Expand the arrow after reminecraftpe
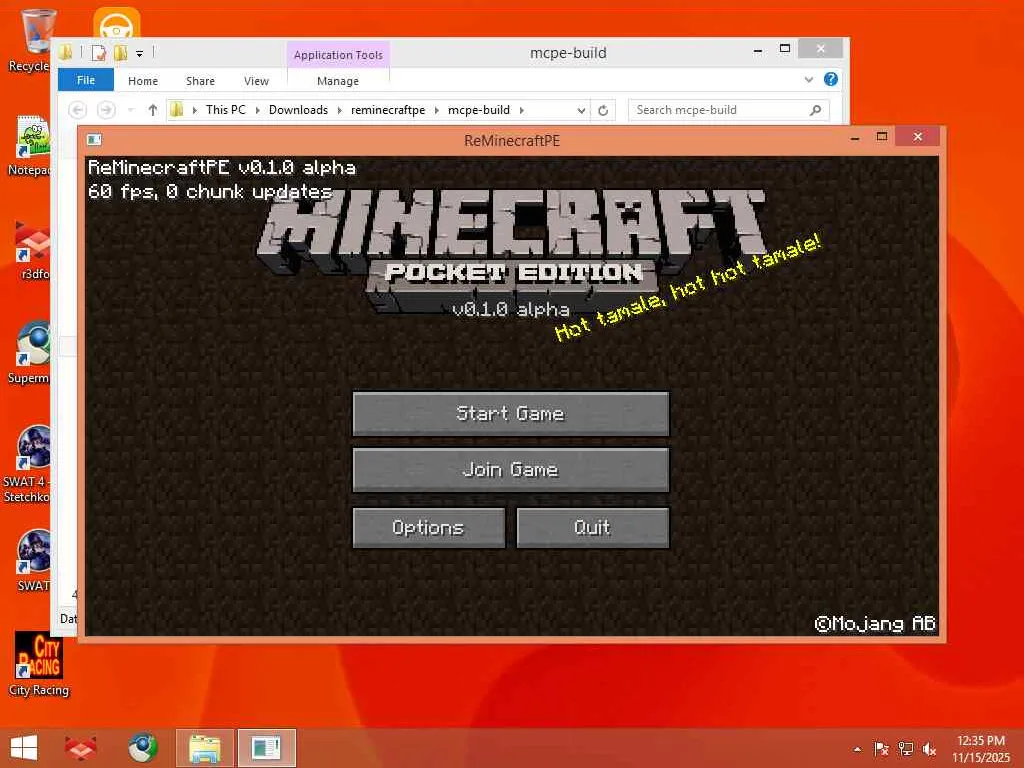The width and height of the screenshot is (1024, 768). tap(436, 110)
